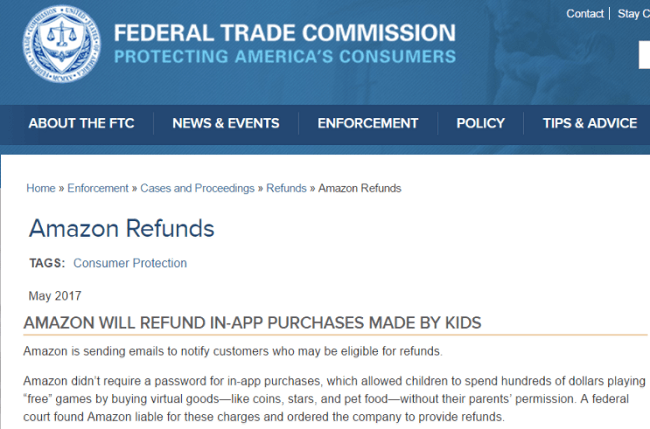Click the Amazon Refunds page heading
This screenshot has height=429, width=650.
[x=121, y=228]
